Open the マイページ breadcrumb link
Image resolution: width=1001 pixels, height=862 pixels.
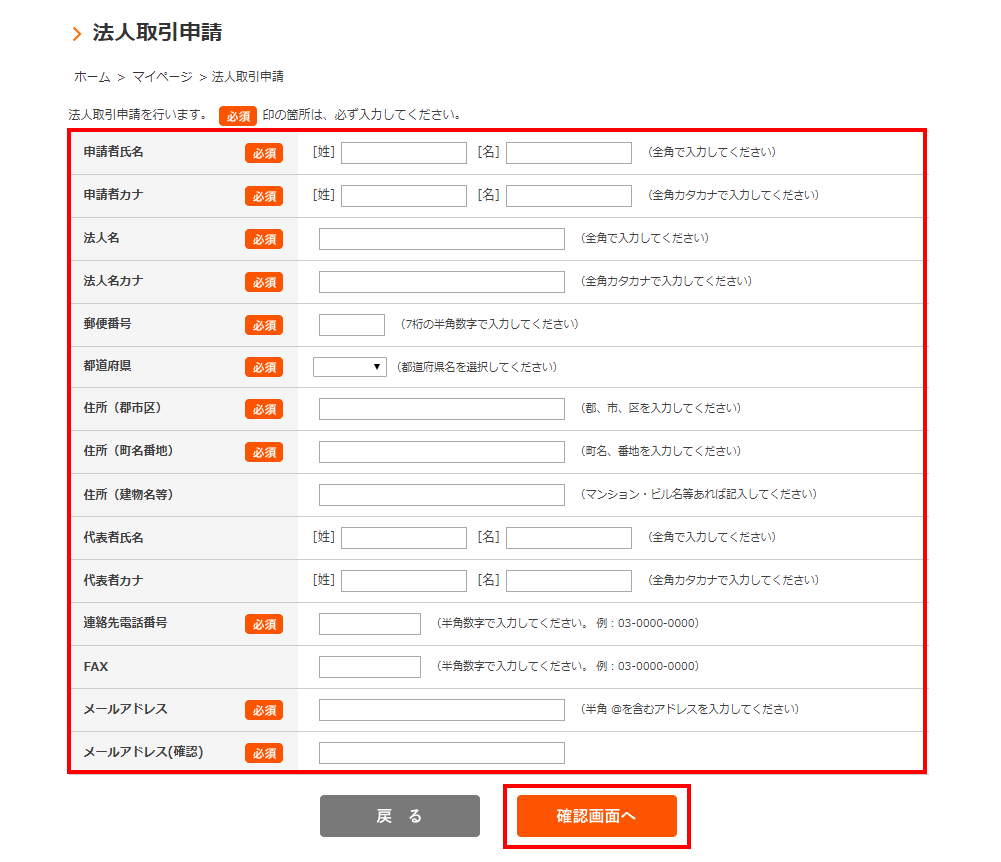[x=162, y=77]
